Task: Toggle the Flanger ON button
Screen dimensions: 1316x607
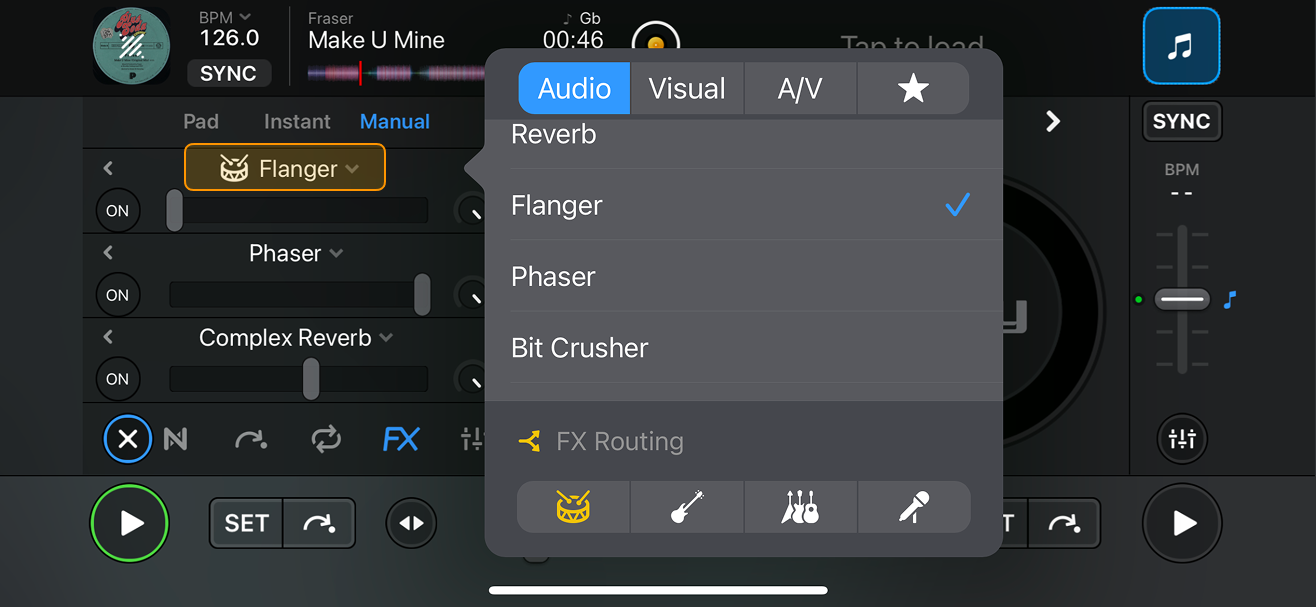Action: (x=117, y=210)
